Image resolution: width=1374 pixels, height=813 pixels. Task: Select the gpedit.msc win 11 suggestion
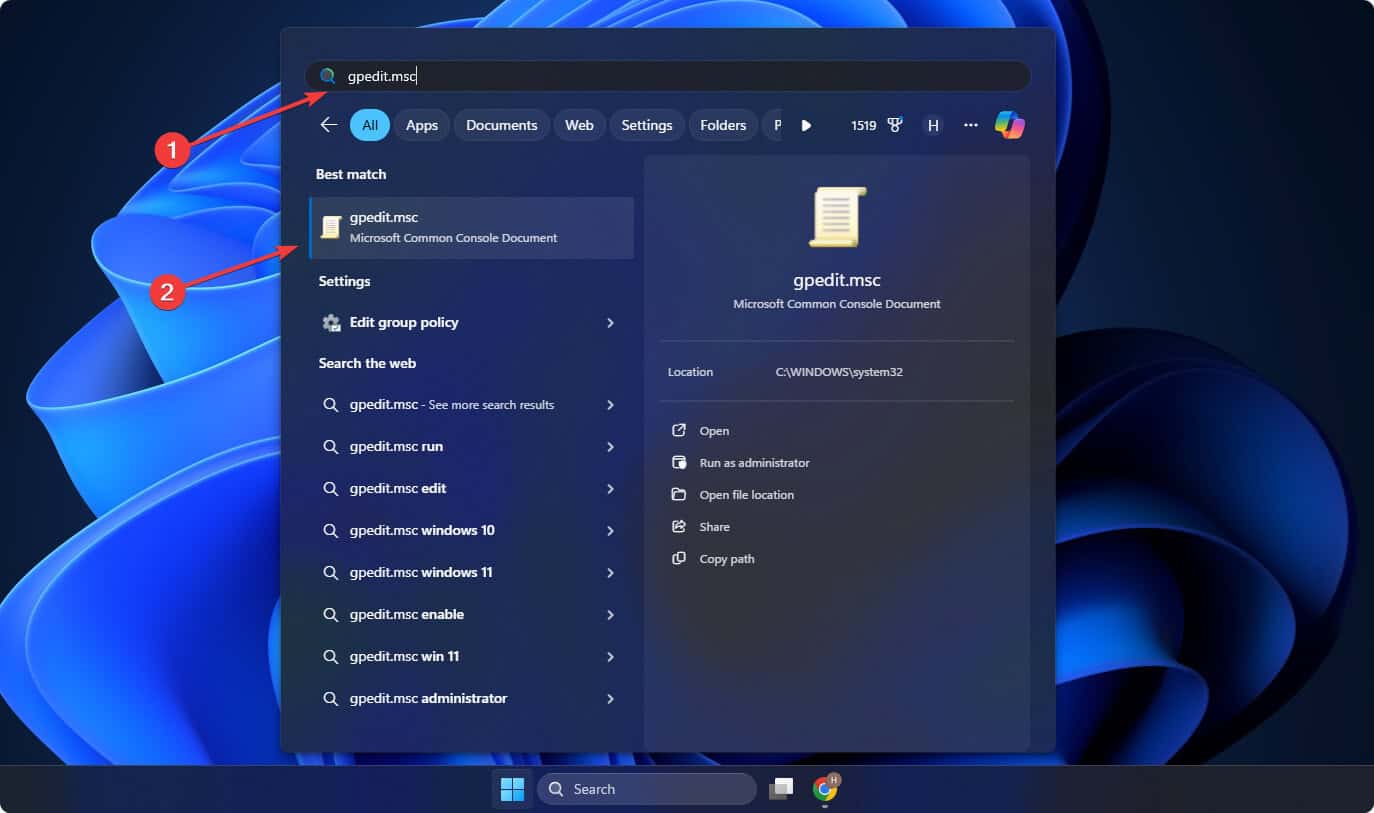tap(472, 656)
